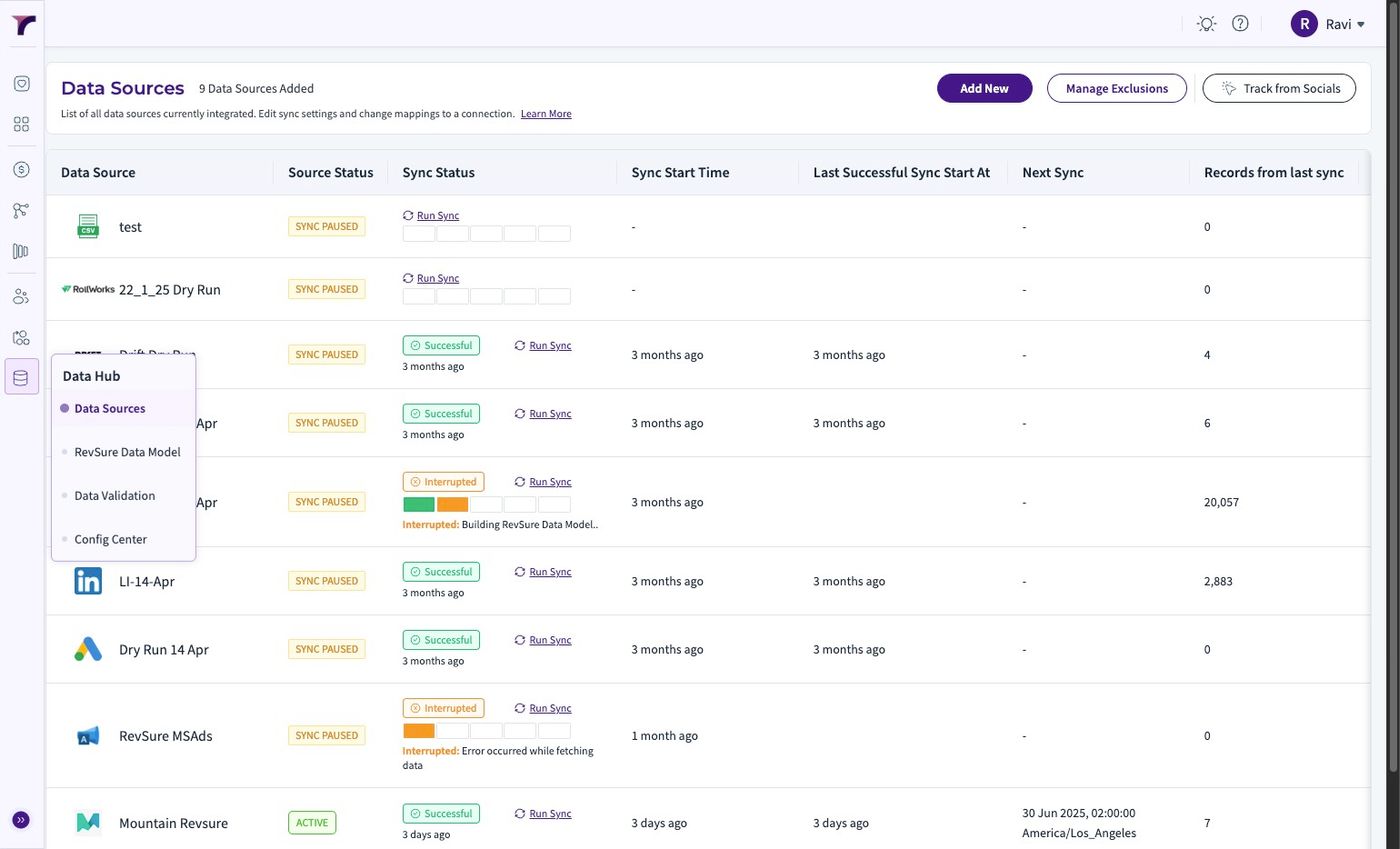The height and width of the screenshot is (849, 1400).
Task: Click the 22_1_25 Dry Run name
Action: pyautogui.click(x=170, y=289)
